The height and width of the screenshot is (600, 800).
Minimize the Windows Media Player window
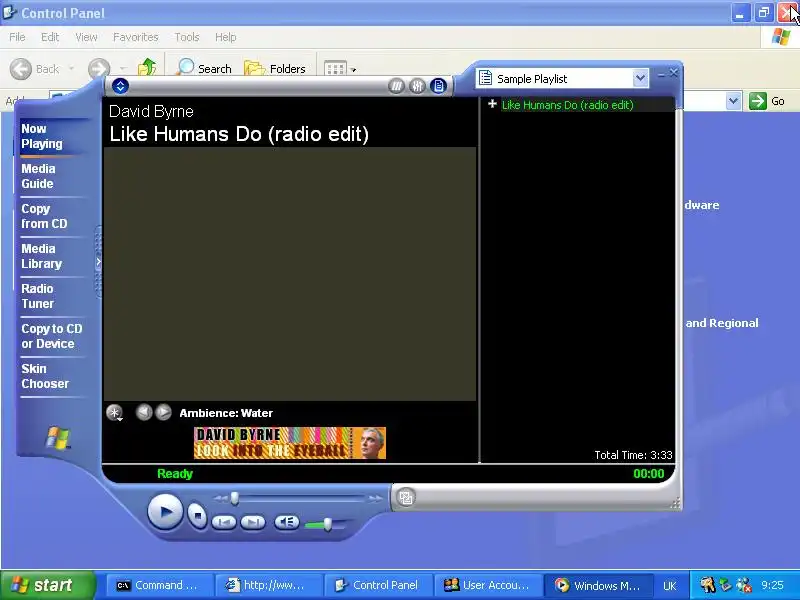[661, 74]
